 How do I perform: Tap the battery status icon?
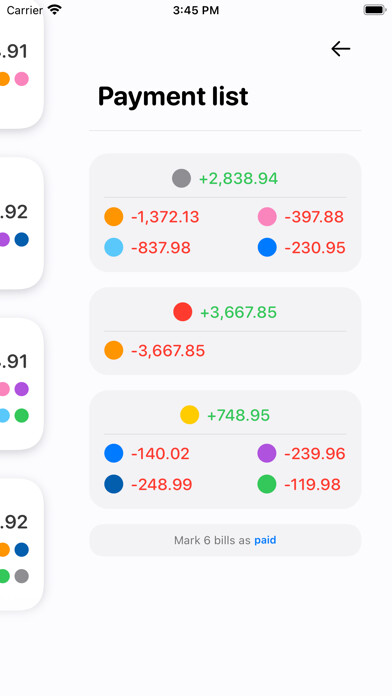pyautogui.click(x=375, y=10)
